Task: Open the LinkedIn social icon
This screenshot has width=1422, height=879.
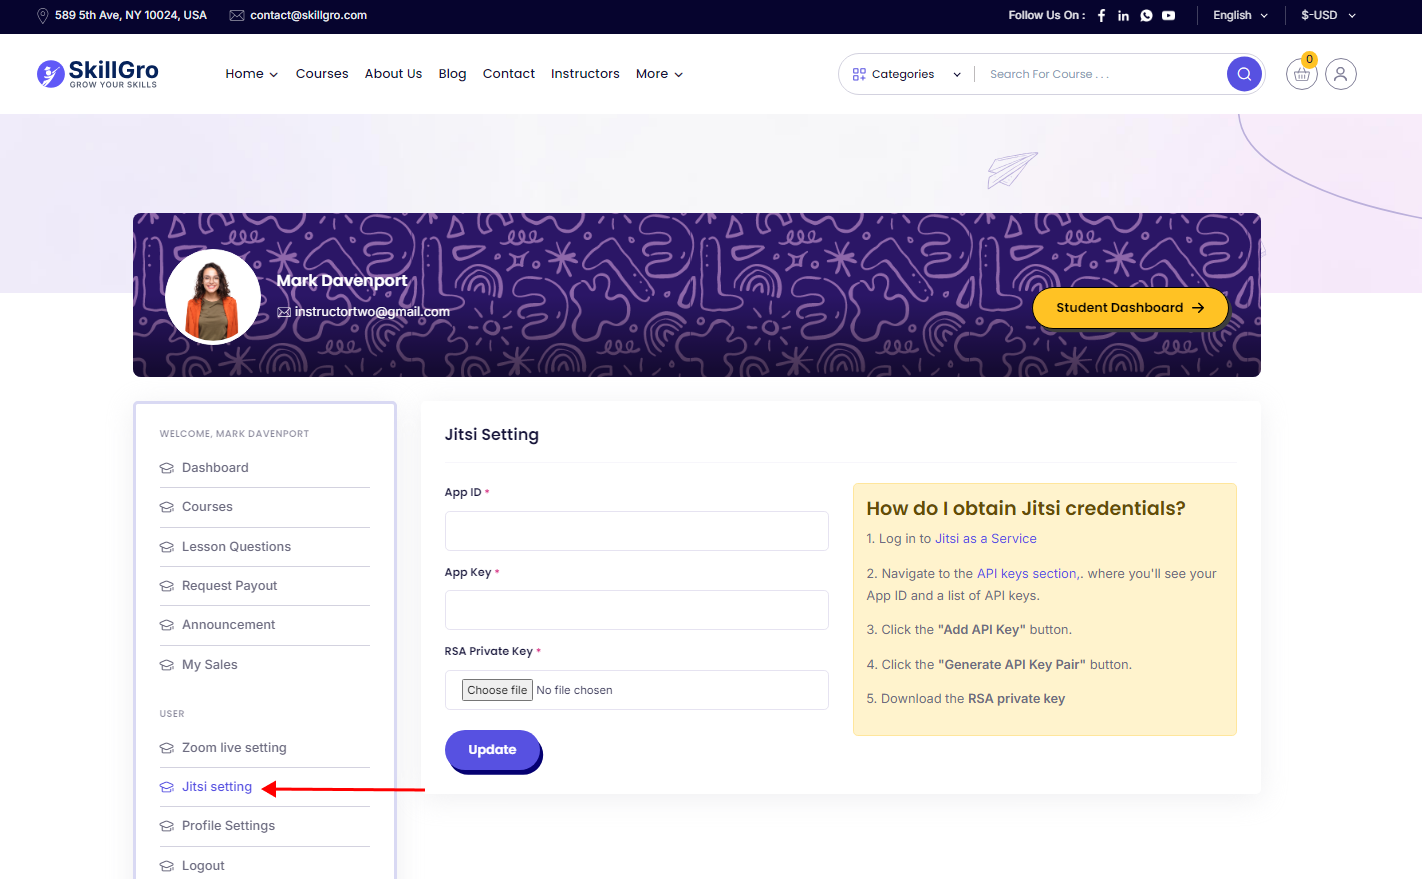Action: pyautogui.click(x=1123, y=16)
